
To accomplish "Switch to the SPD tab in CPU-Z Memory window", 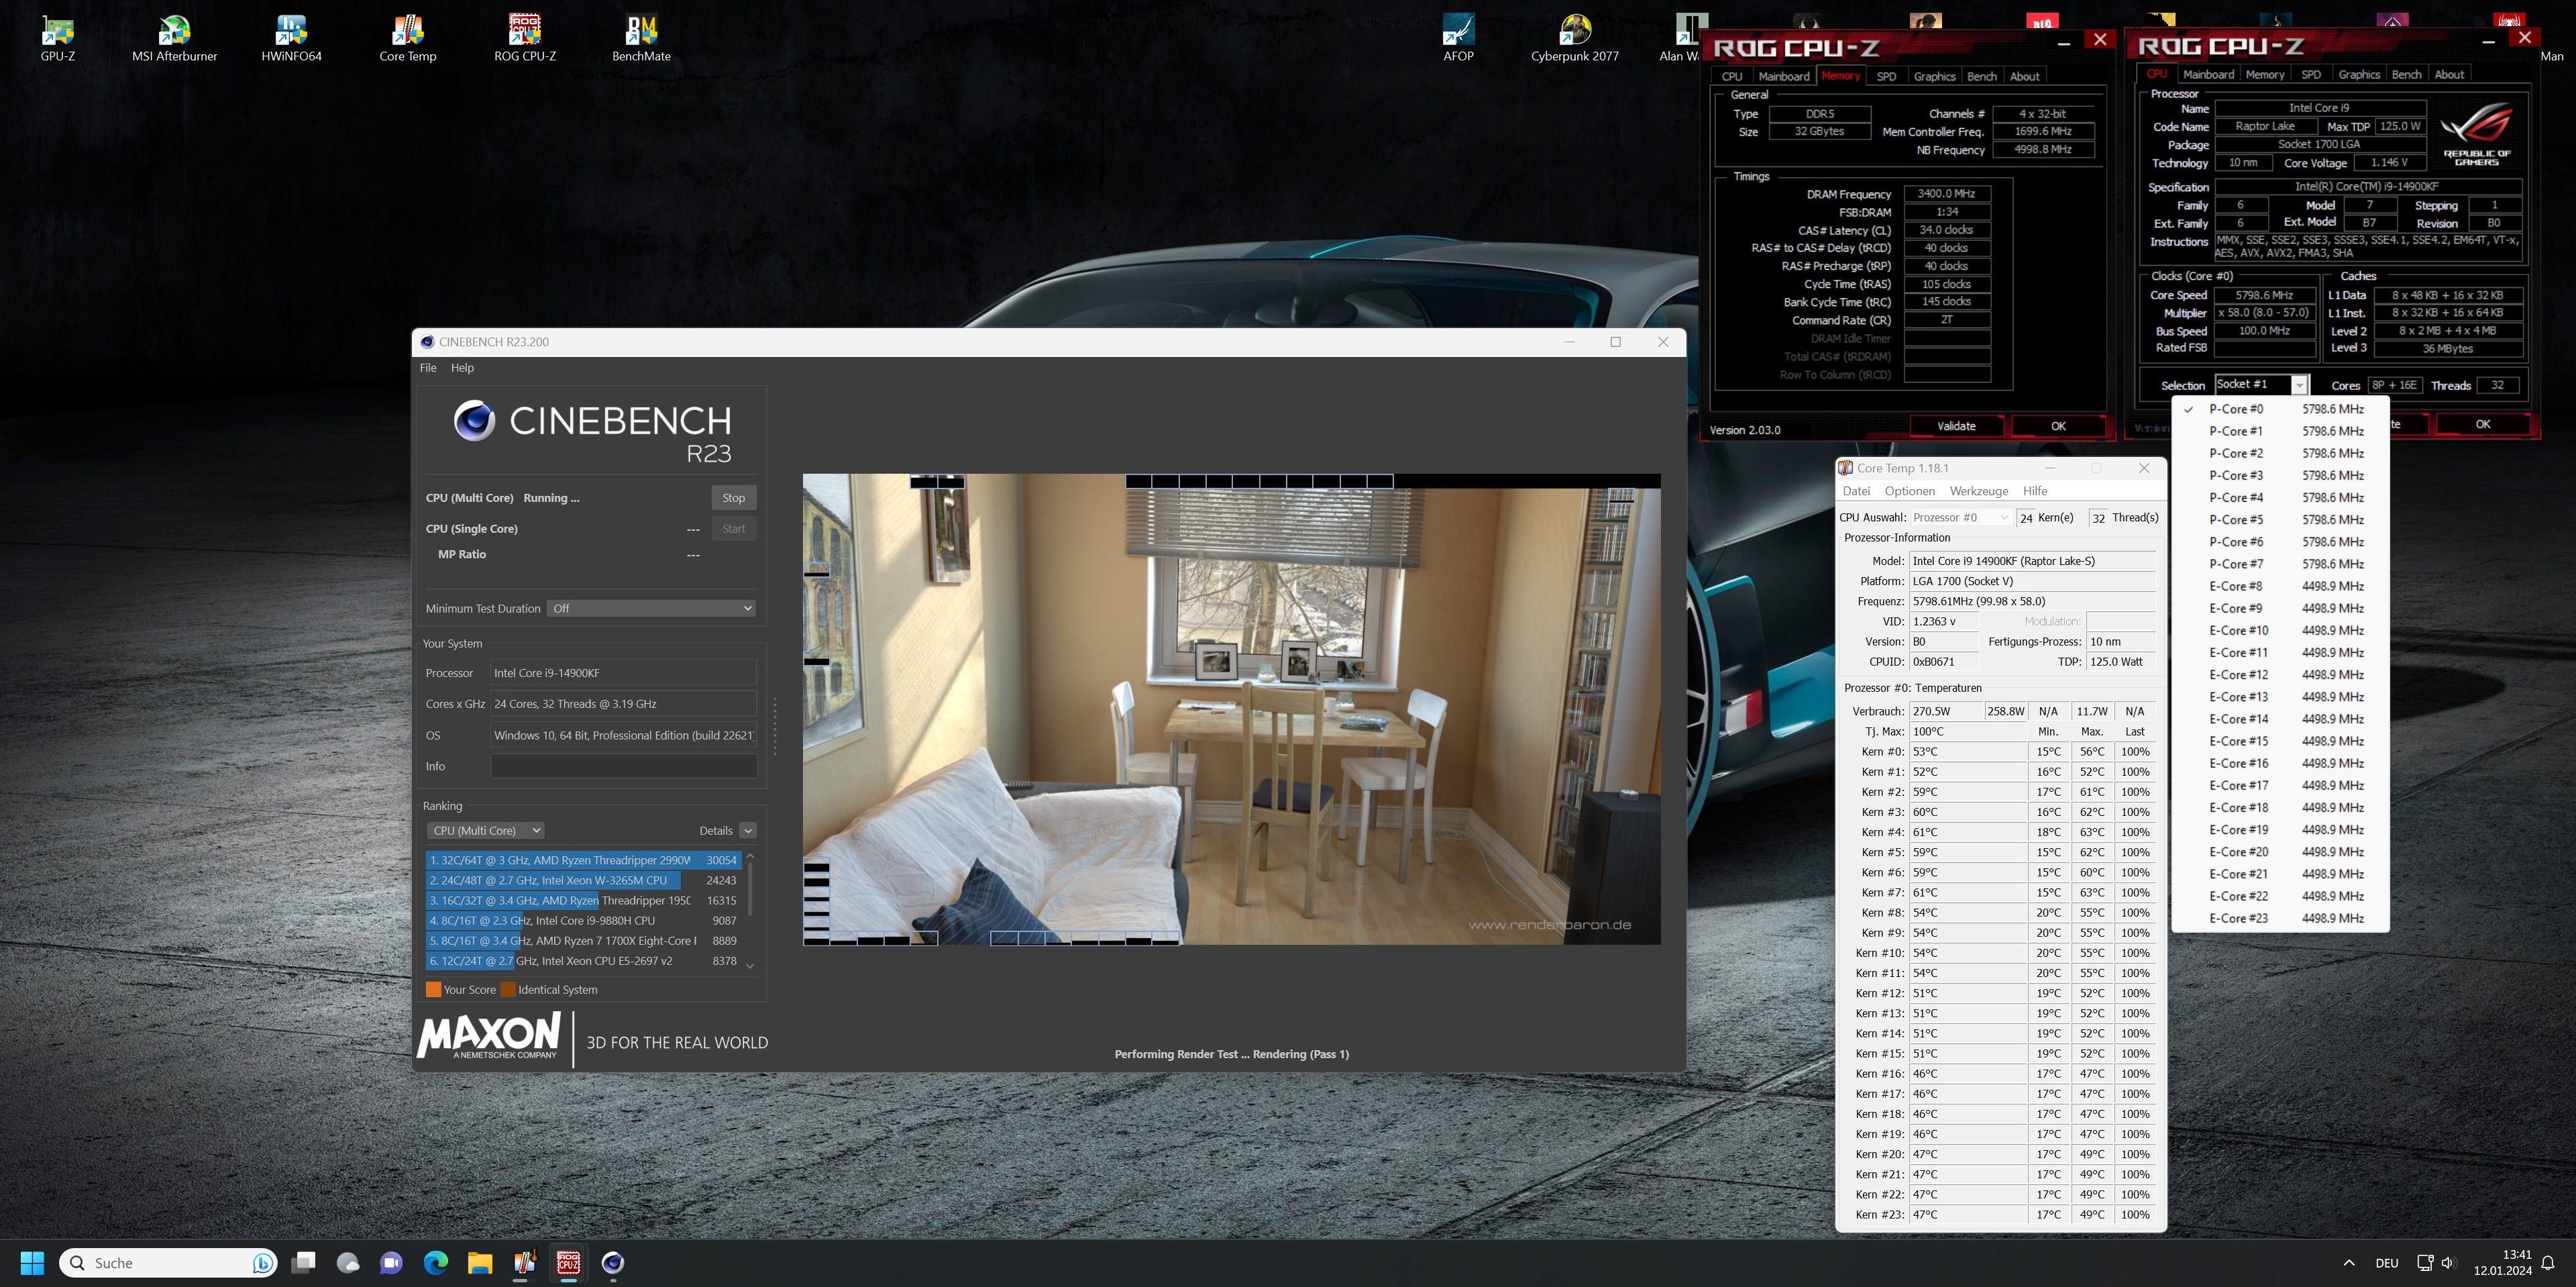I will pyautogui.click(x=1886, y=76).
